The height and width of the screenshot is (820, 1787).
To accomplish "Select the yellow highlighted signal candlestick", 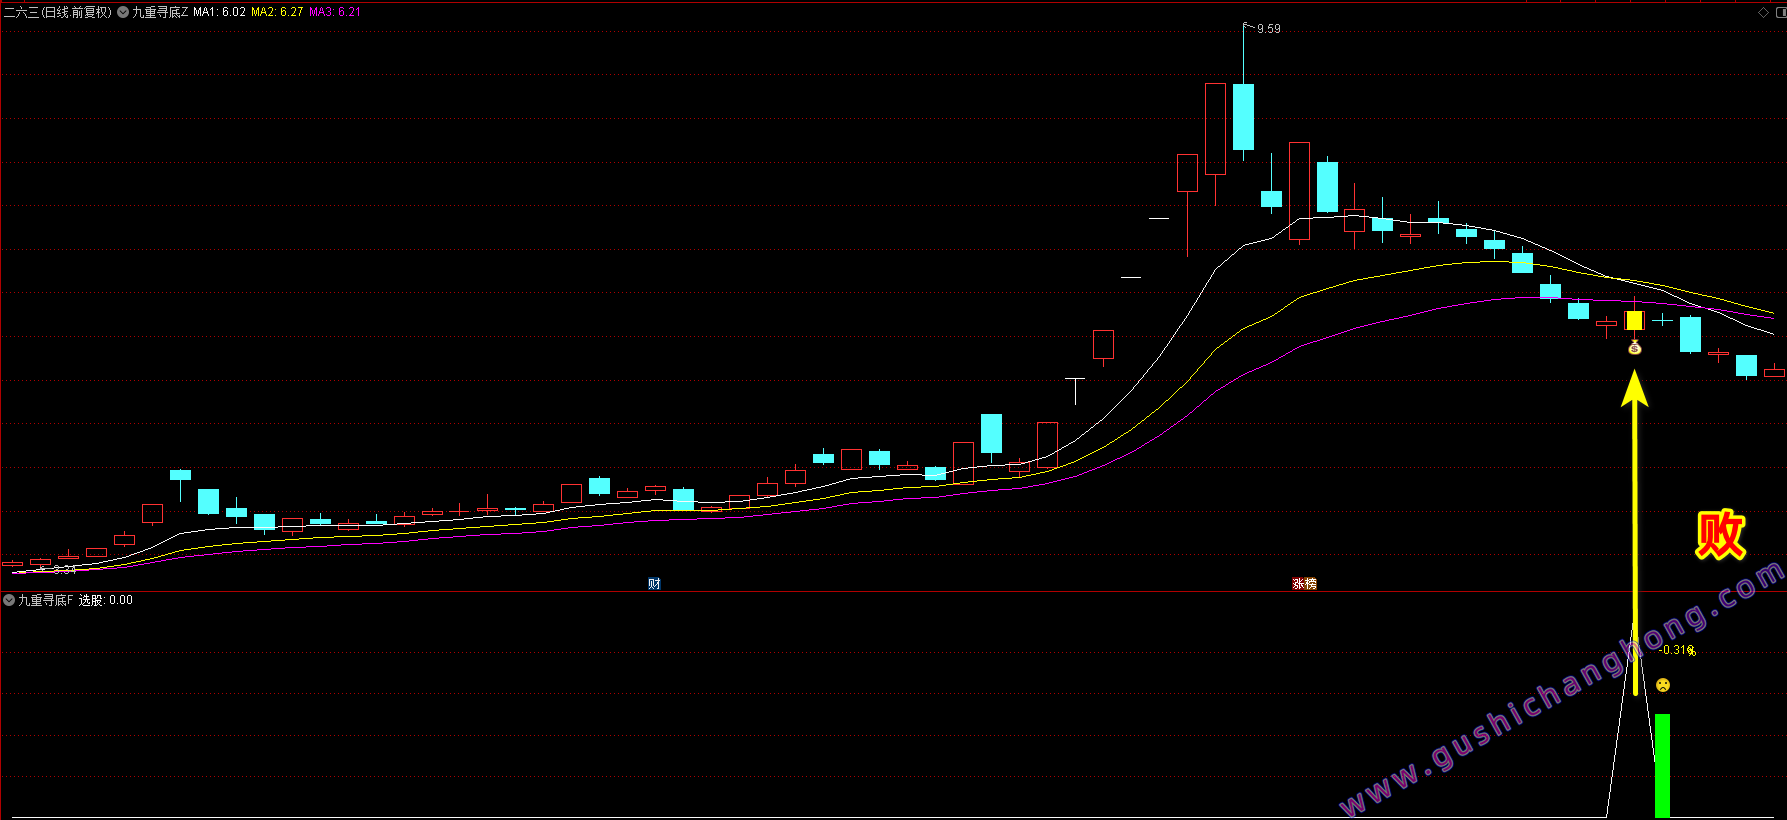I will (x=1635, y=320).
